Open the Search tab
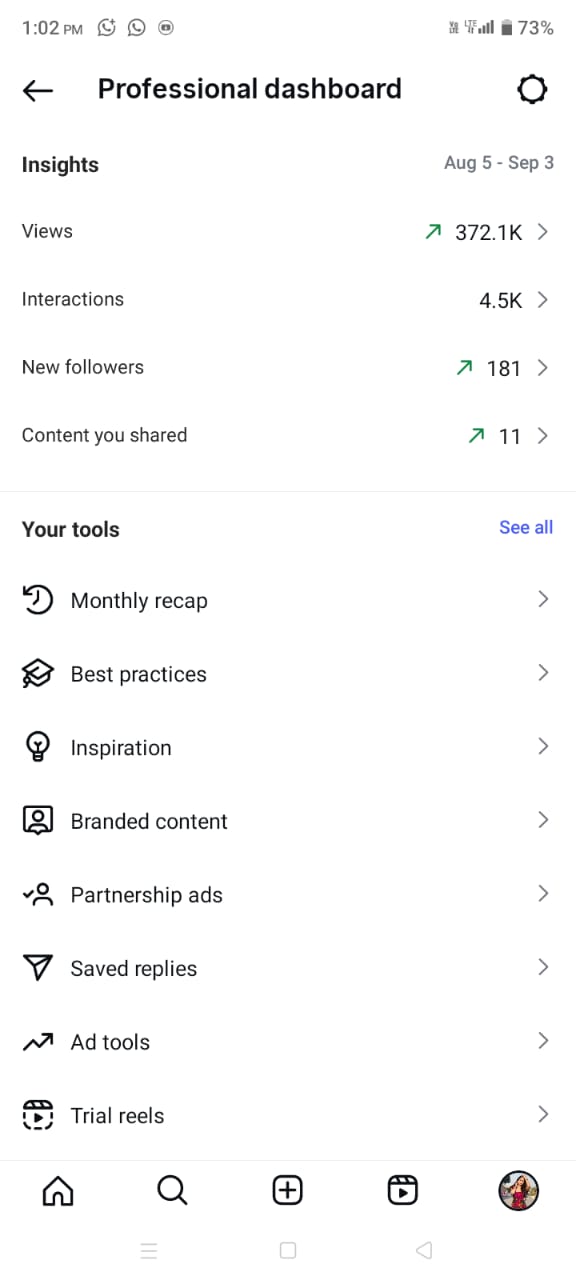 (172, 1190)
